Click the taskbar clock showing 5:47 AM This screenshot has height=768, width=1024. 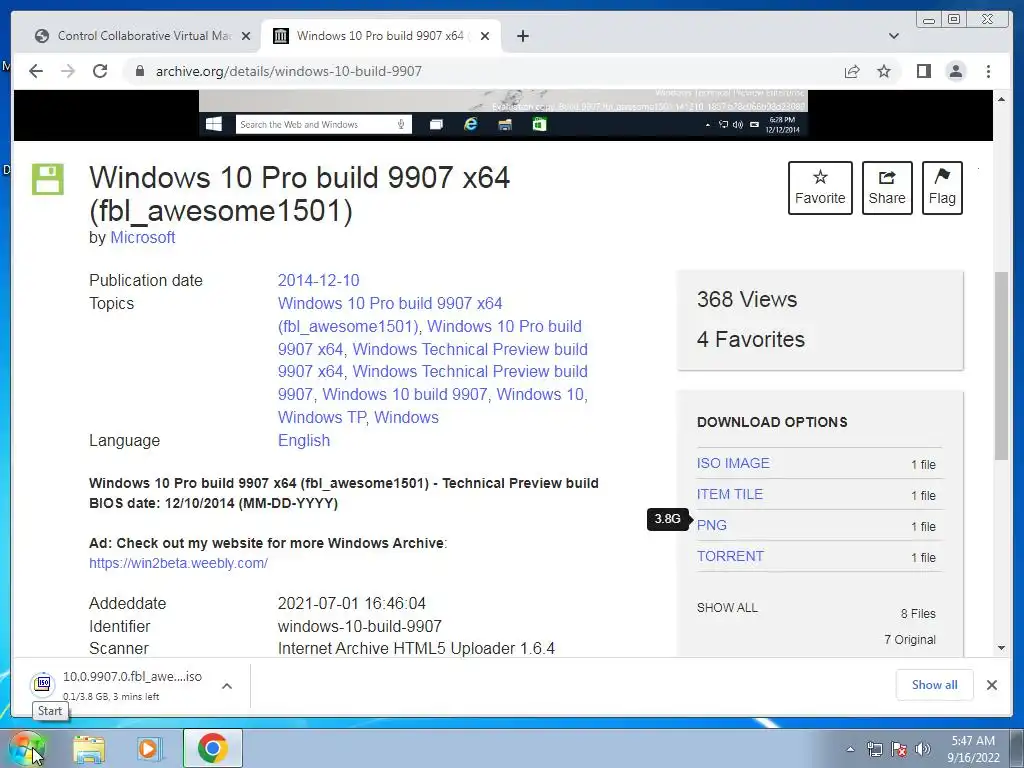pyautogui.click(x=973, y=749)
